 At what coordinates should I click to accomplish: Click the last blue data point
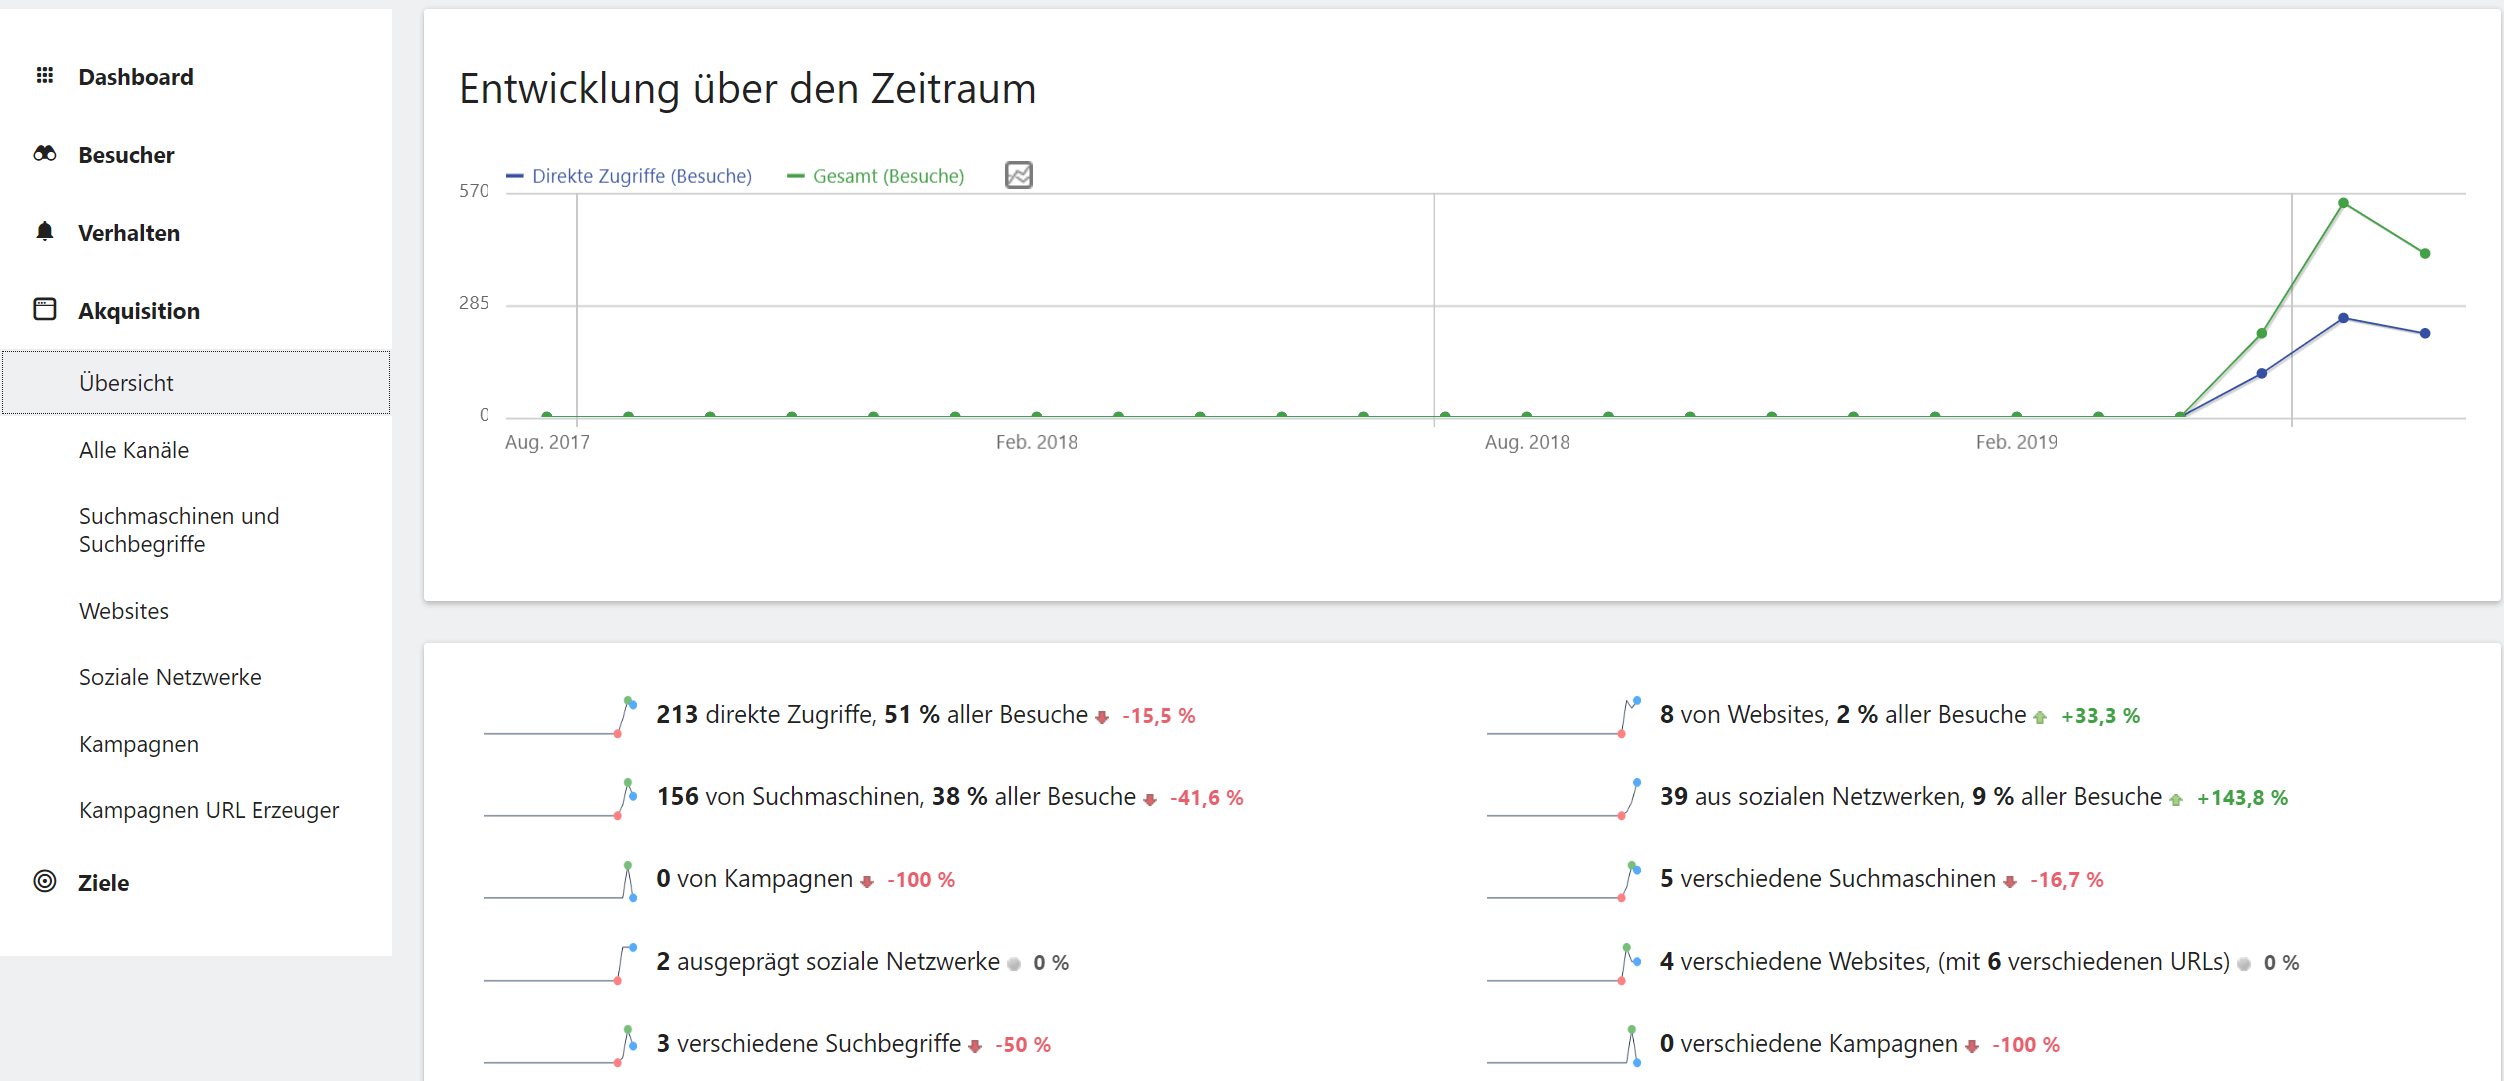[2425, 333]
